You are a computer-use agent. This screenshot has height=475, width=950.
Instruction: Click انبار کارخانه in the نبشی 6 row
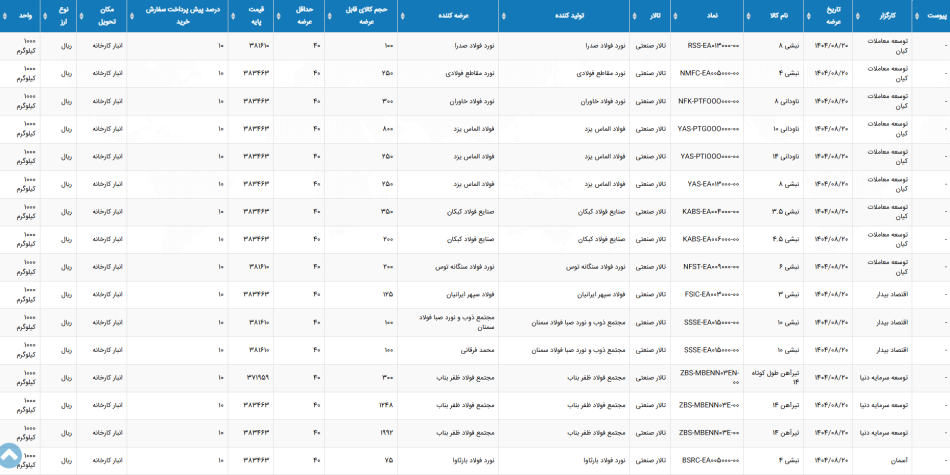coord(107,267)
